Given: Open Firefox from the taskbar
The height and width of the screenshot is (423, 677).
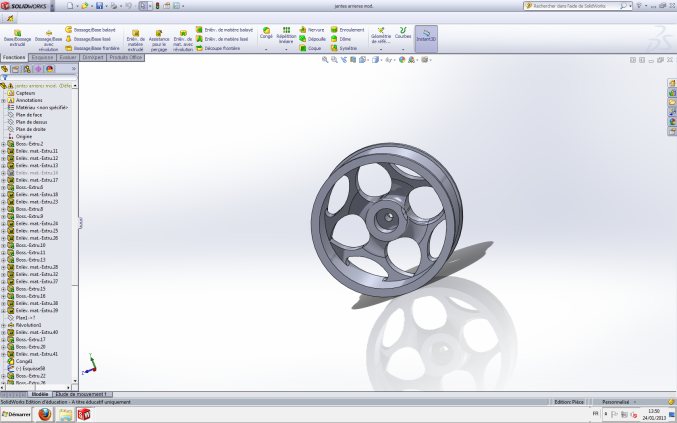Looking at the screenshot, I should [x=44, y=414].
